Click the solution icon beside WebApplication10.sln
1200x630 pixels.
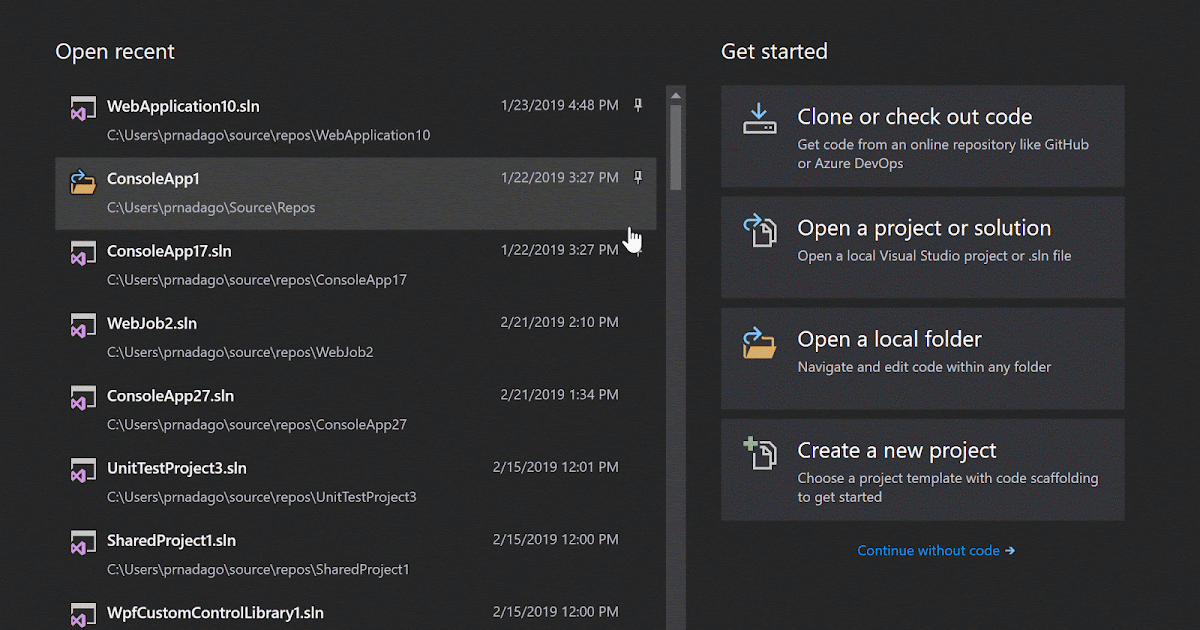pos(83,107)
